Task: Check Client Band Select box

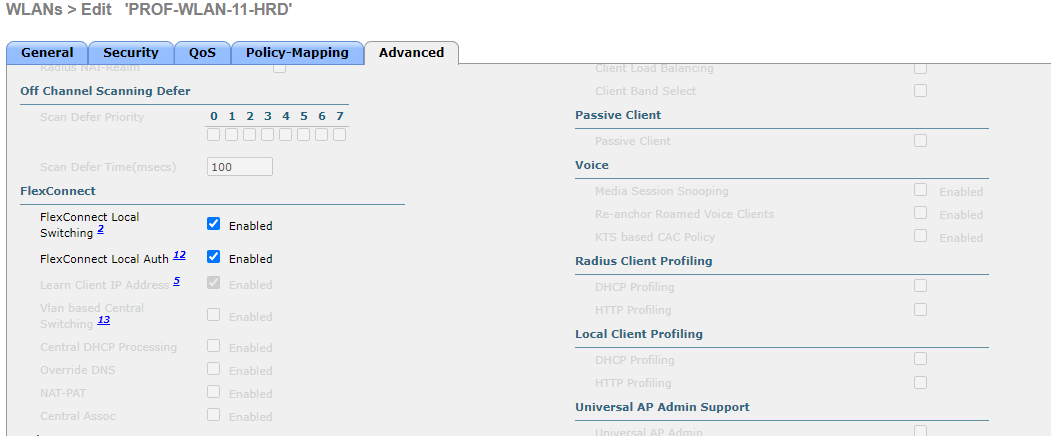Action: [x=920, y=91]
